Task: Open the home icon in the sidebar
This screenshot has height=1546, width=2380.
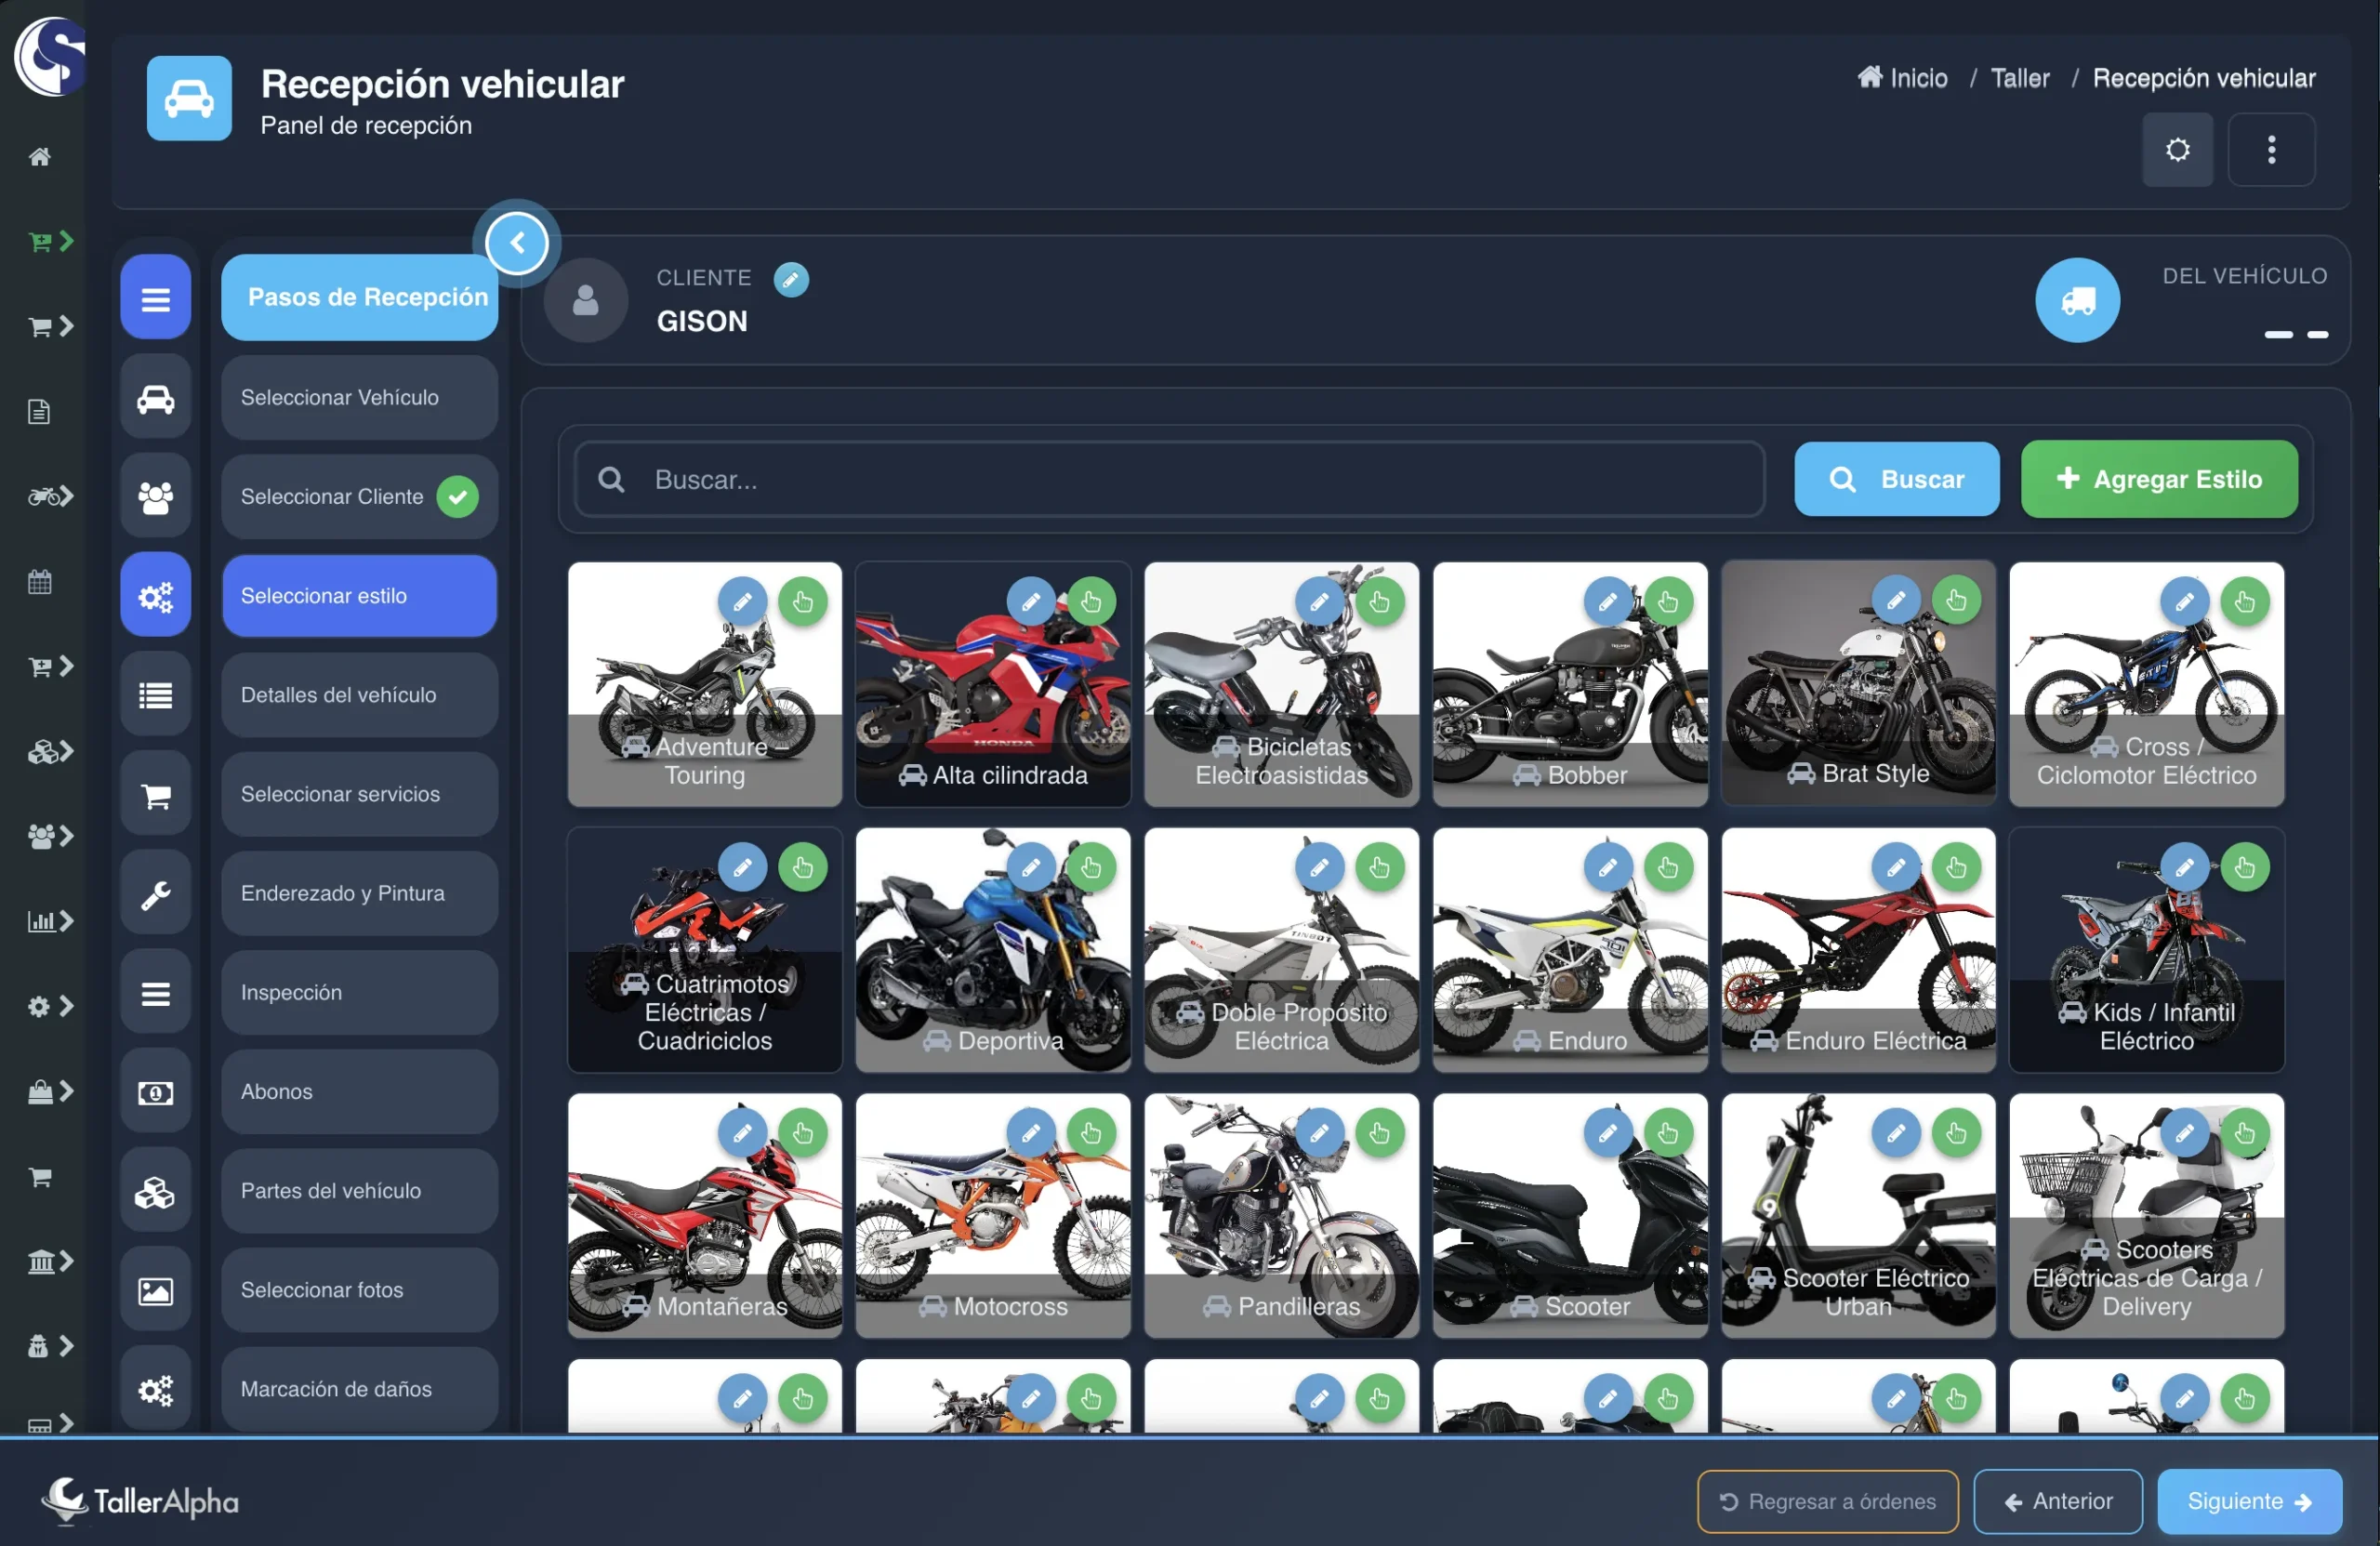Action: tap(40, 156)
